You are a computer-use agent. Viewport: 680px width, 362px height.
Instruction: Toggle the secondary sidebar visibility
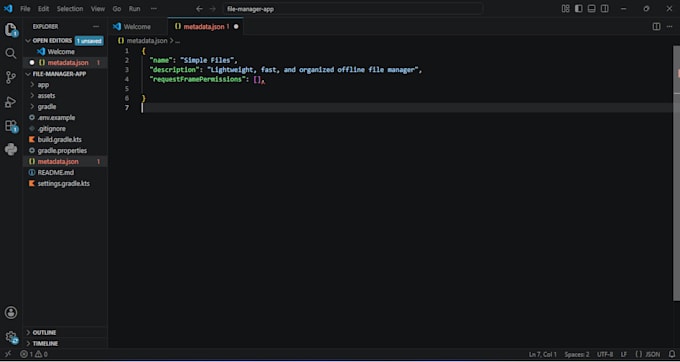[605, 9]
